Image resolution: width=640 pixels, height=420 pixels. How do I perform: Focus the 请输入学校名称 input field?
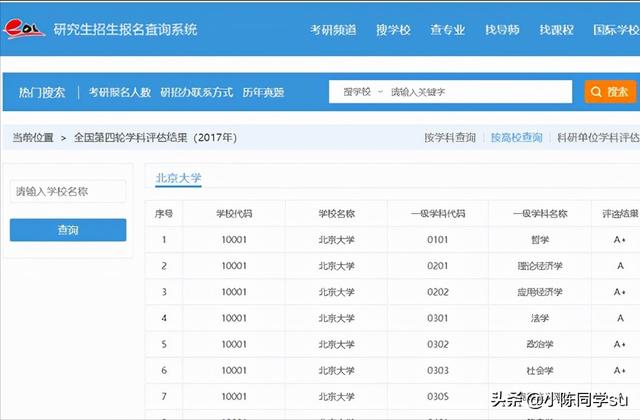point(68,191)
